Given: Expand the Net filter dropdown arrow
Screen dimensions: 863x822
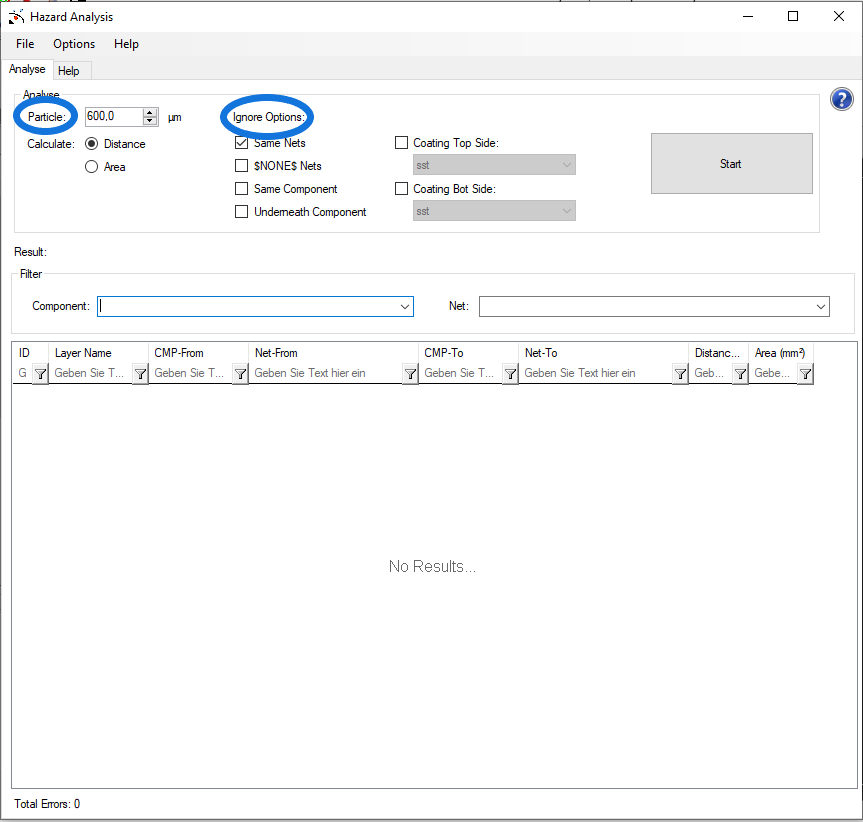Looking at the screenshot, I should click(821, 306).
